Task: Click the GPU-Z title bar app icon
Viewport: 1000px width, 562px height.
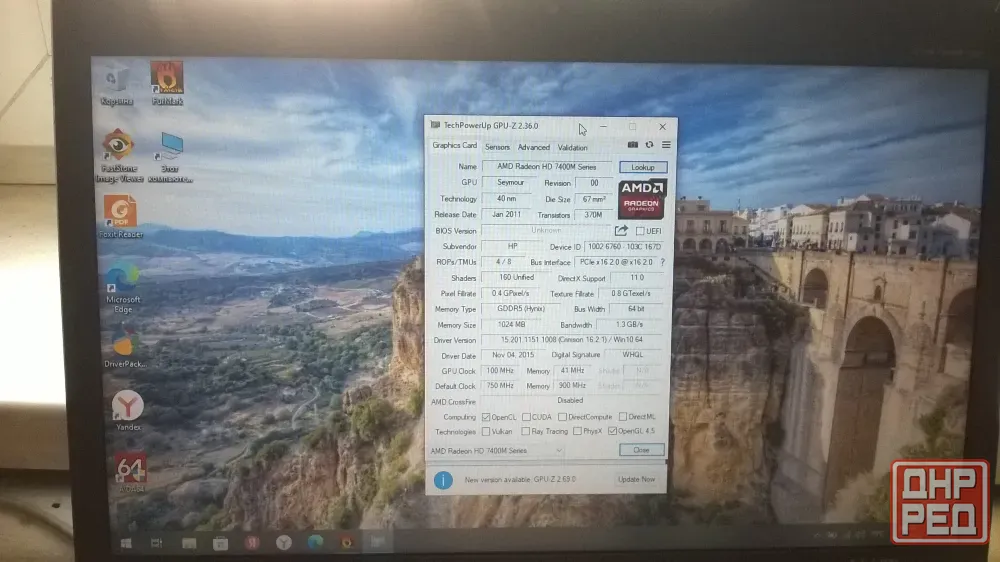Action: click(x=435, y=125)
